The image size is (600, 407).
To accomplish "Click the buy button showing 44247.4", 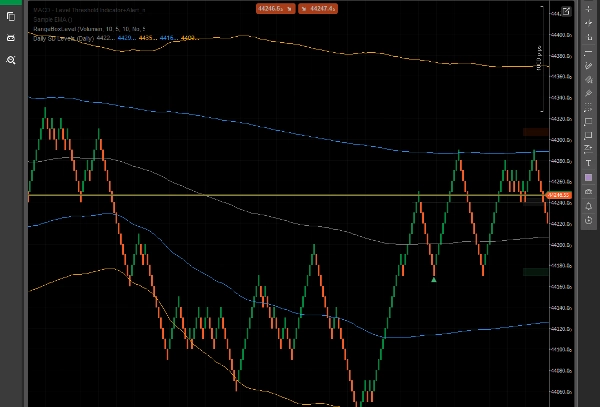I will point(318,8).
